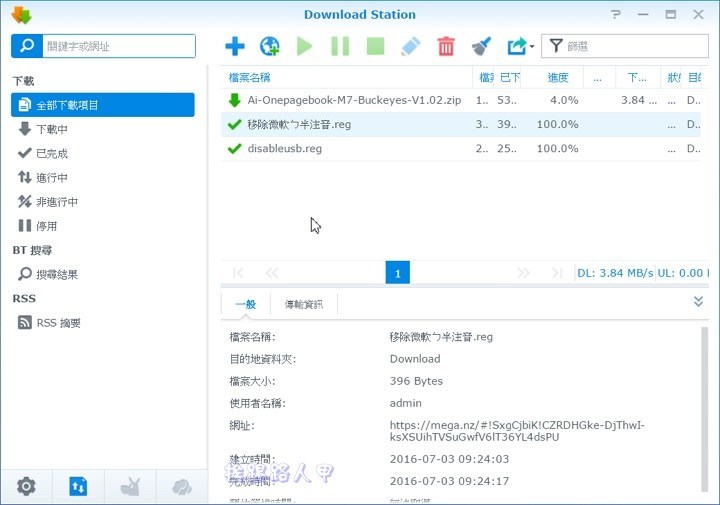The image size is (720, 505).
Task: Go to next page double-arrow
Action: [x=523, y=273]
